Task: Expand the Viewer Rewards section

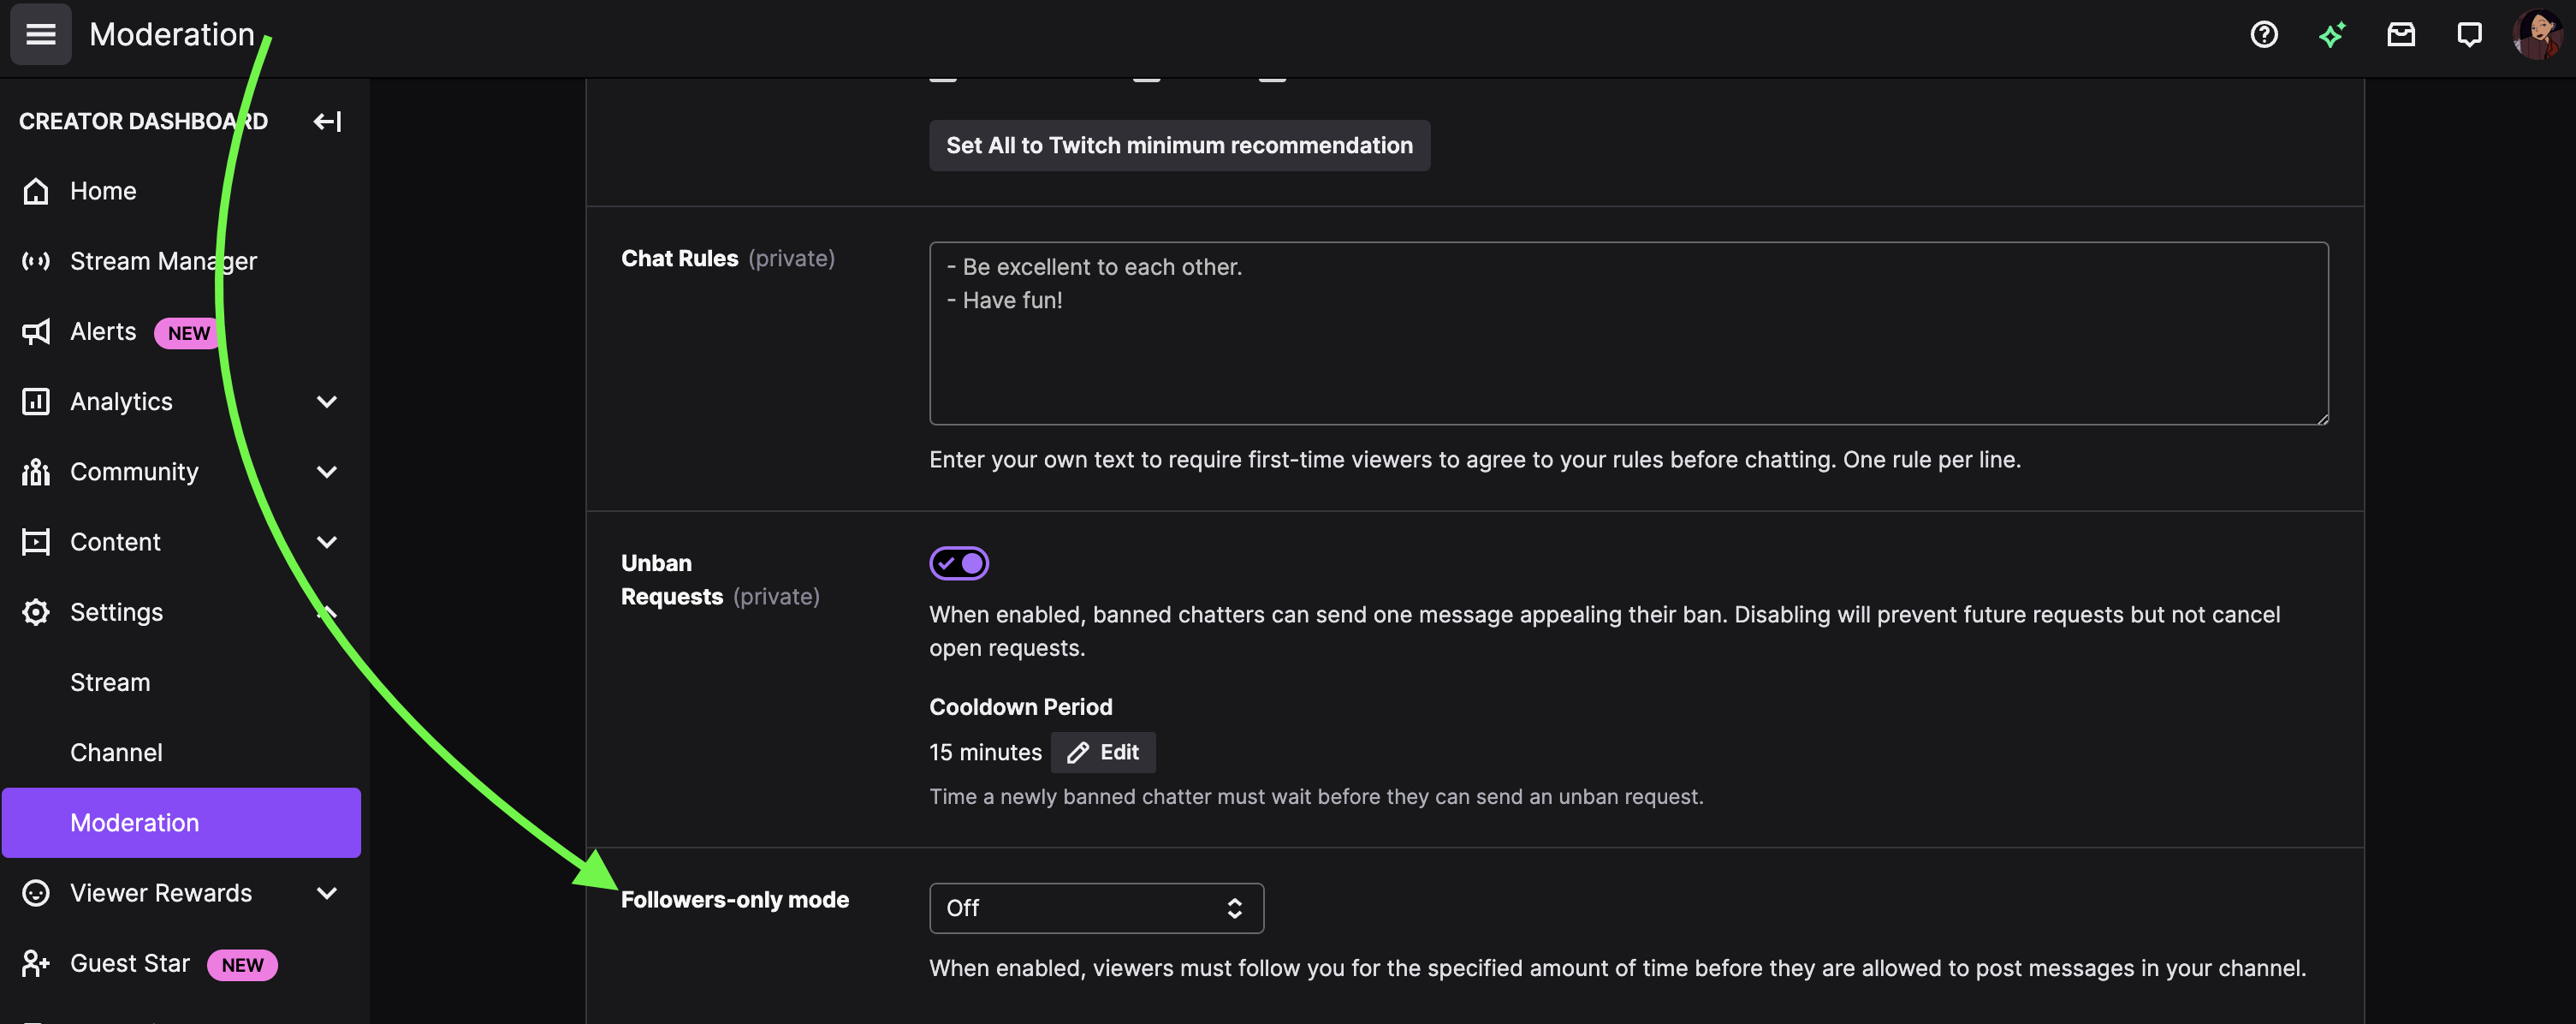Action: click(x=326, y=893)
